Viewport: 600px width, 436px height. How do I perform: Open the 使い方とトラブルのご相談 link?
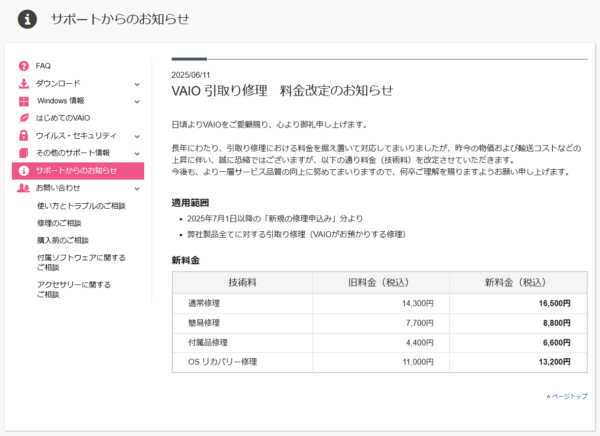(x=81, y=206)
